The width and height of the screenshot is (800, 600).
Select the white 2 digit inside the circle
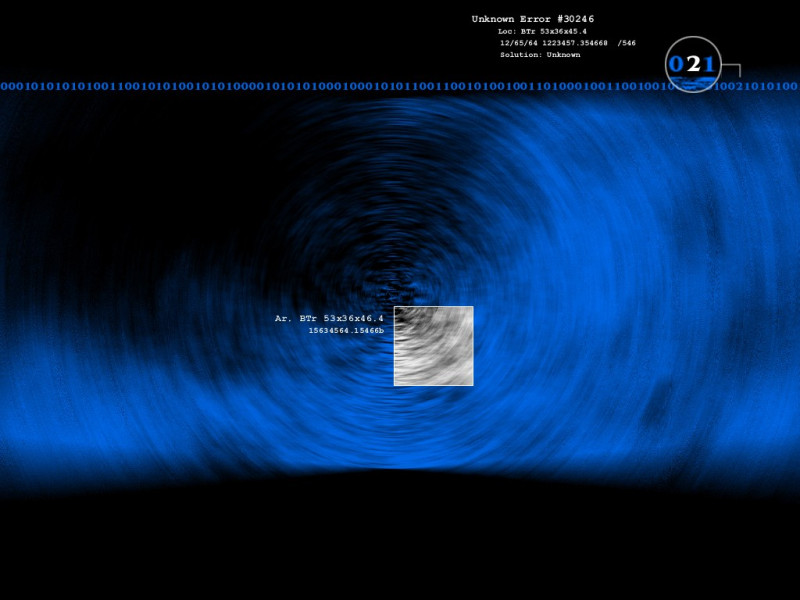pyautogui.click(x=693, y=64)
